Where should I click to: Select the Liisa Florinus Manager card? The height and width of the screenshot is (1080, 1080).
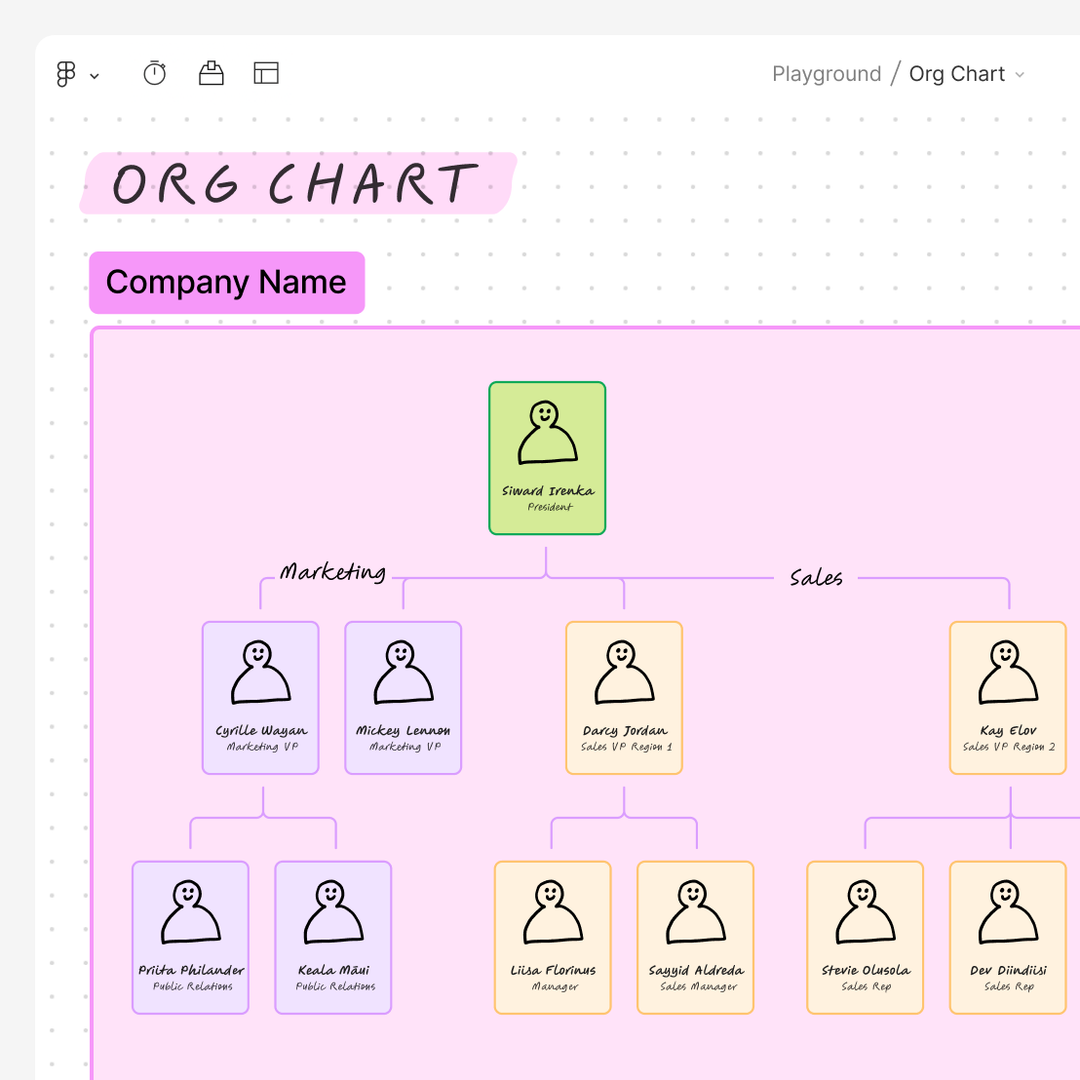[x=552, y=937]
